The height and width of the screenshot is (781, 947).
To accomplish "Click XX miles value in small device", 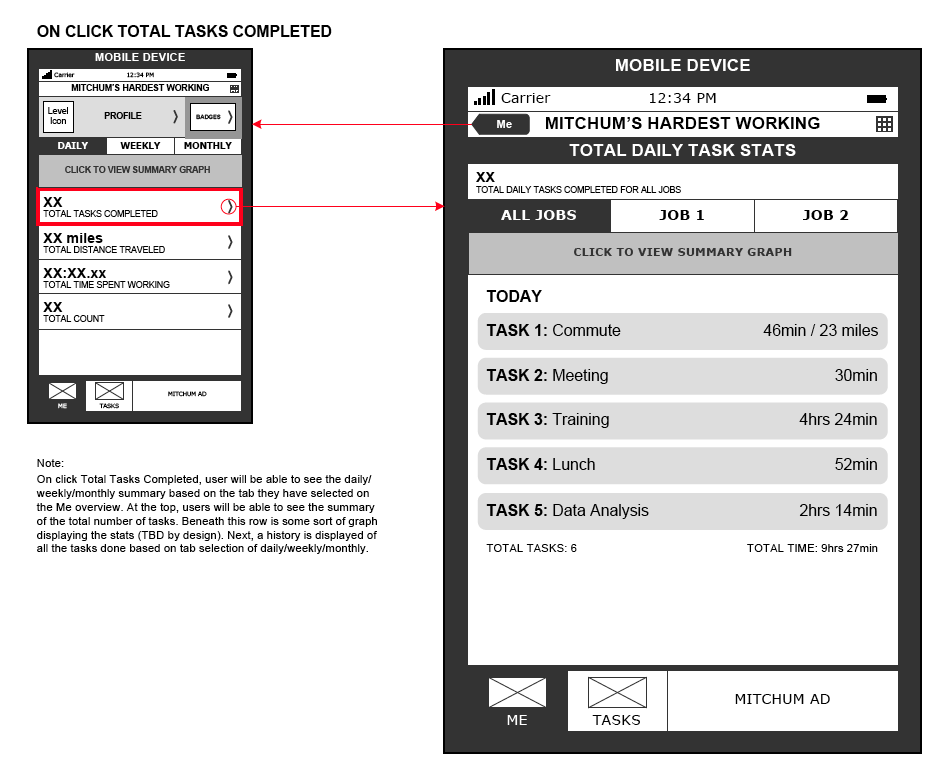I will point(73,238).
